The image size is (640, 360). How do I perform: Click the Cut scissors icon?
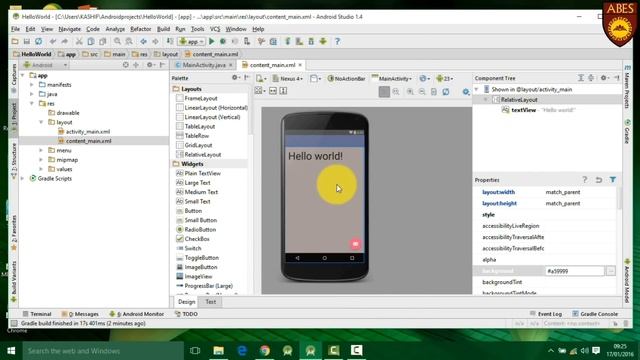[79, 41]
